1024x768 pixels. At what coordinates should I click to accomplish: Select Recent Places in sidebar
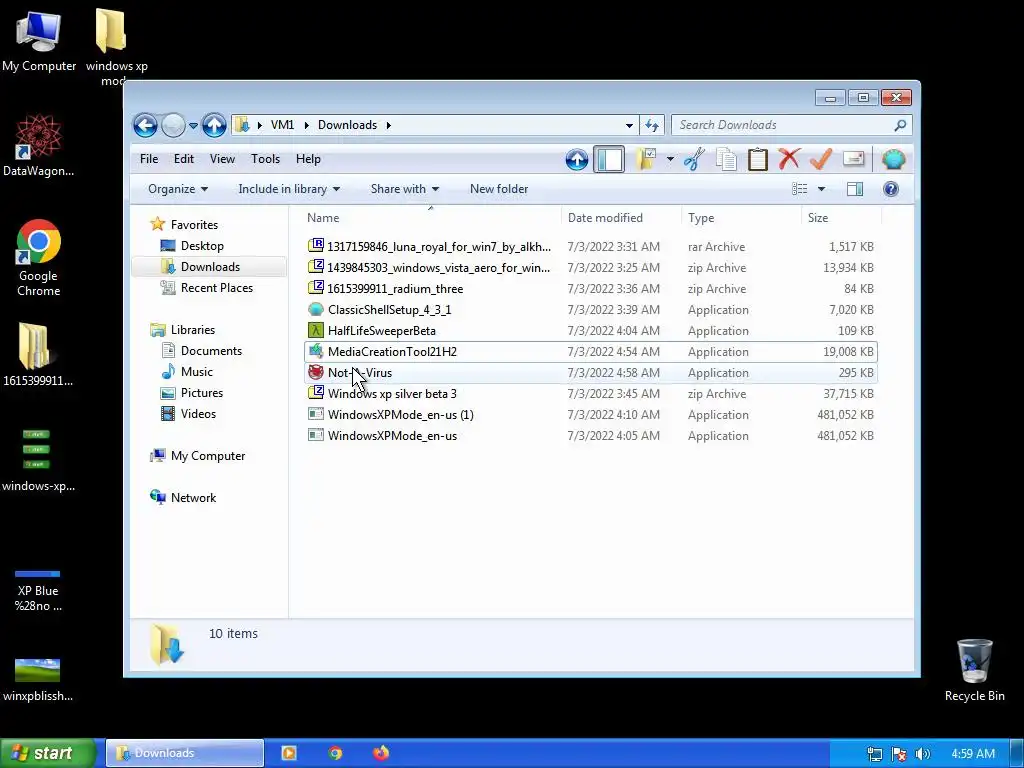click(216, 288)
